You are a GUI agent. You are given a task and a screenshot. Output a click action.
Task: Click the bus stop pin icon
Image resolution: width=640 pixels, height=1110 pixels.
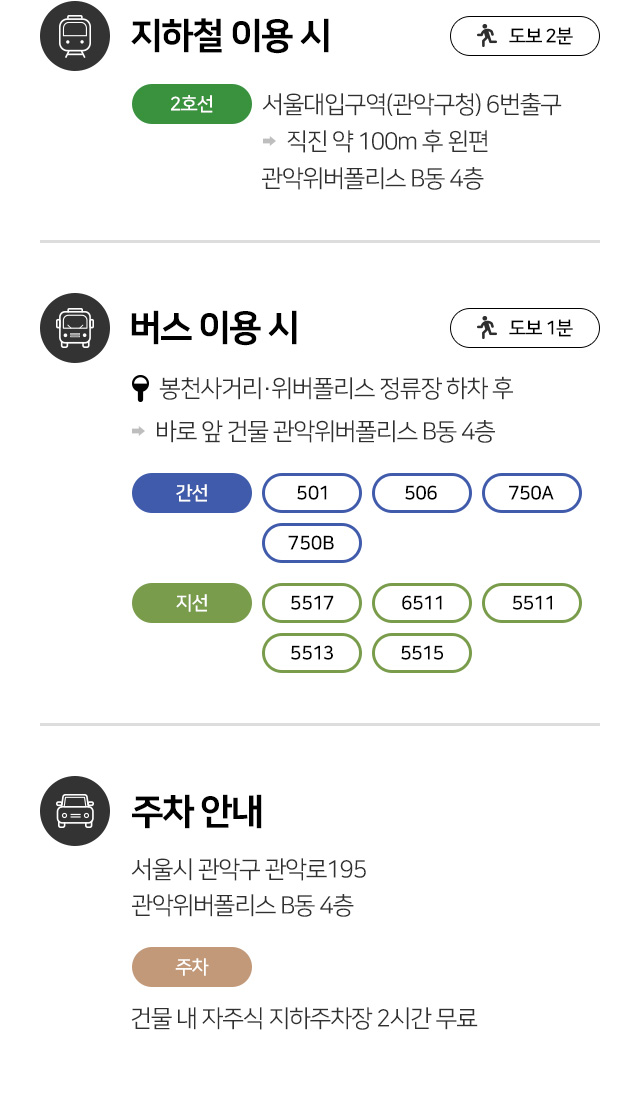click(x=141, y=389)
